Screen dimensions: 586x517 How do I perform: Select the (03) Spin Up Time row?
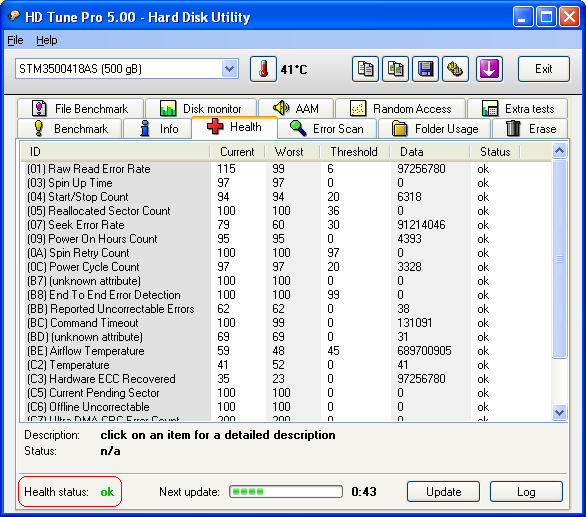pyautogui.click(x=286, y=183)
